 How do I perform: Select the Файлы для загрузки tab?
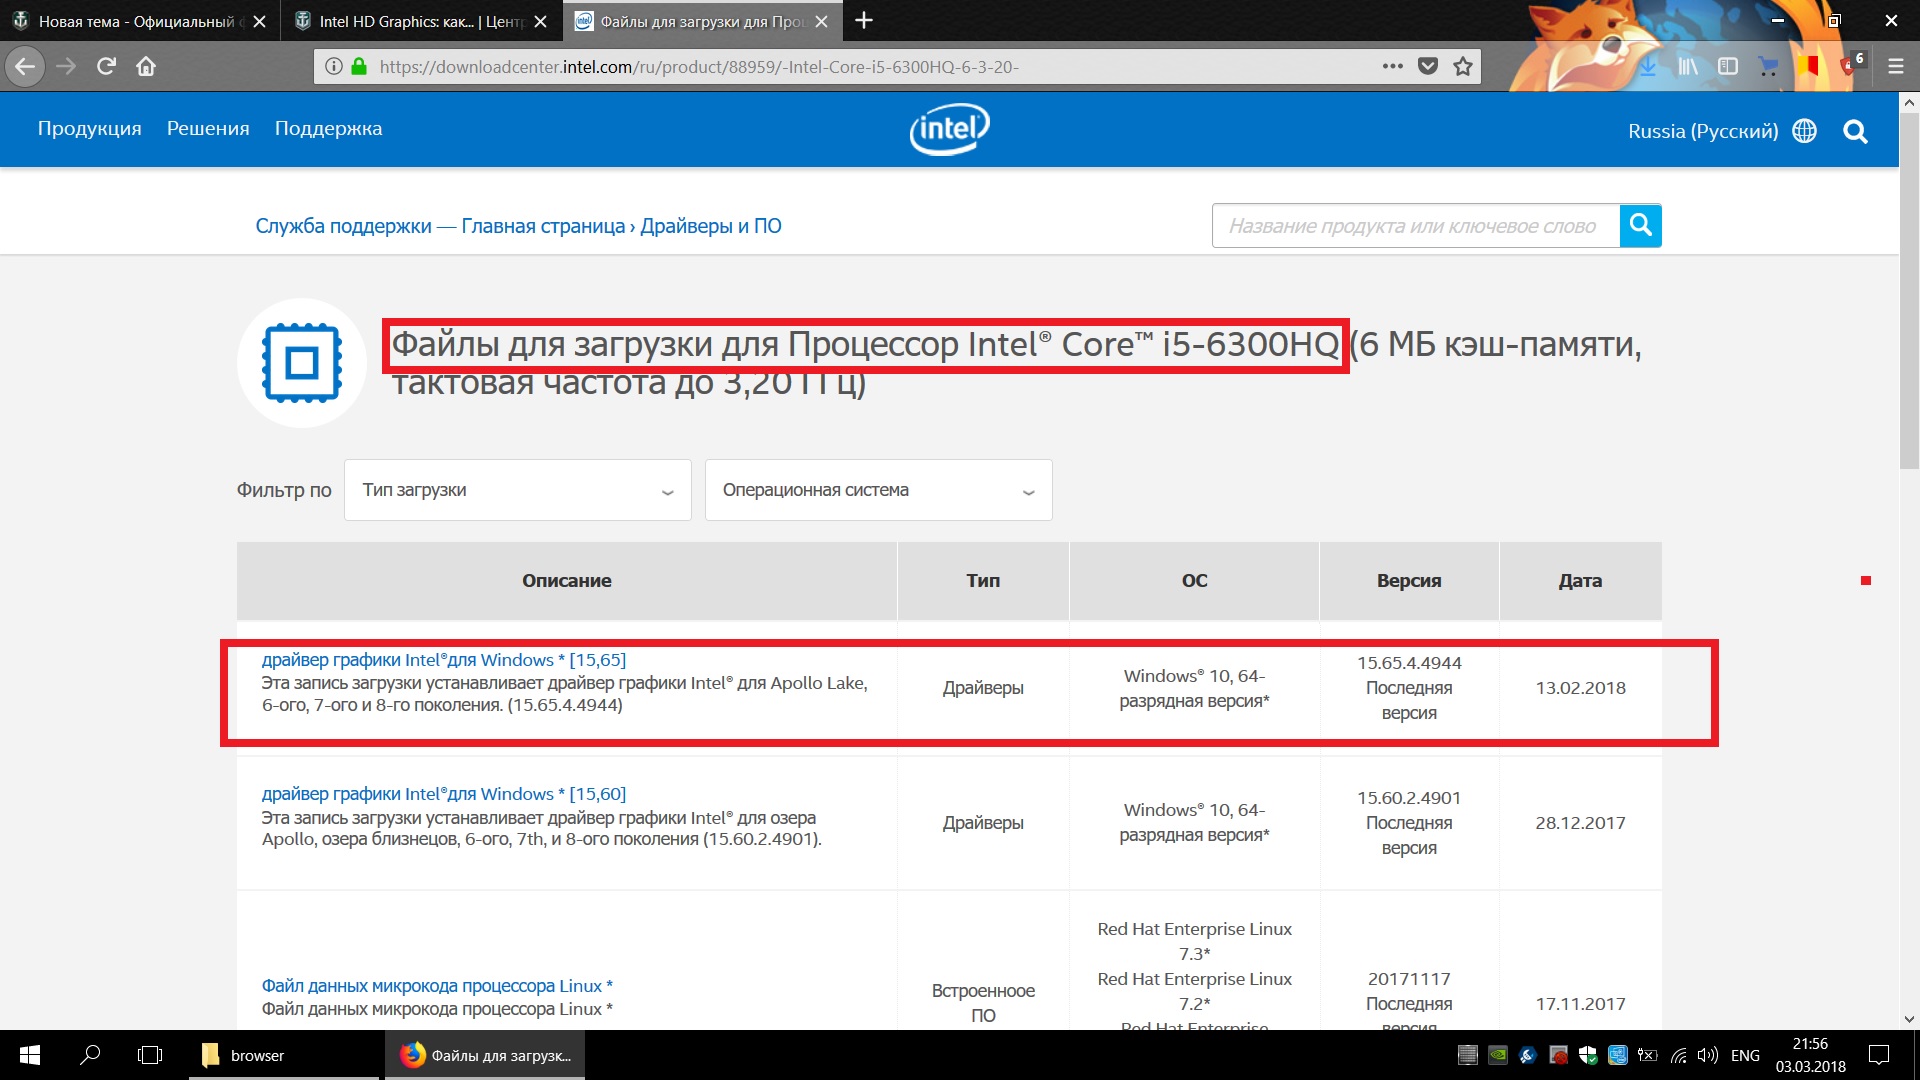tap(702, 20)
